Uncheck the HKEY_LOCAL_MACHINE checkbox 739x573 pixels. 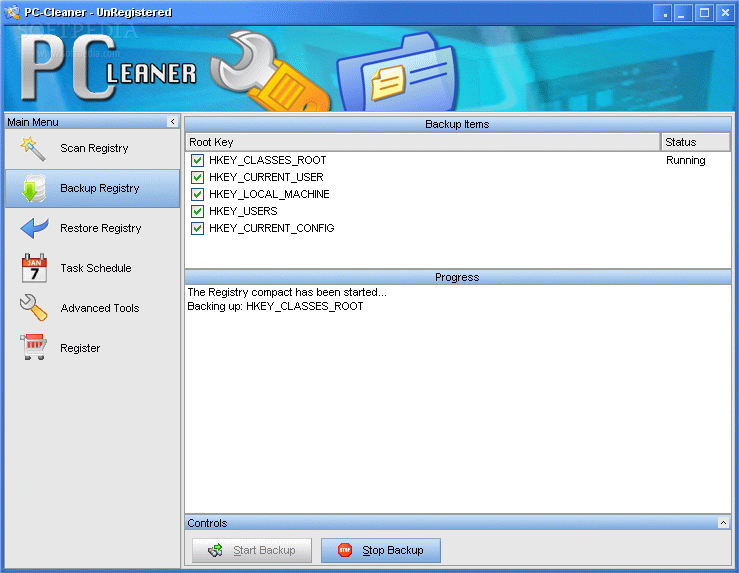point(197,194)
